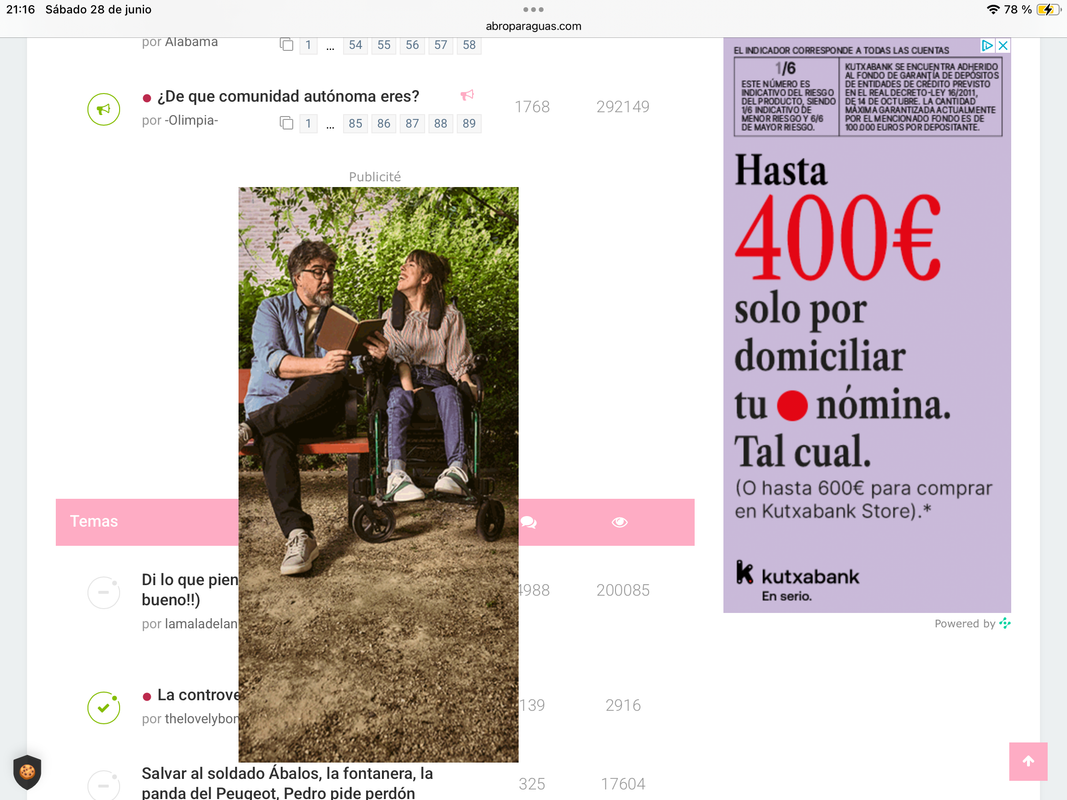Click the kutxabank logo in ad
This screenshot has height=800, width=1067.
point(798,580)
